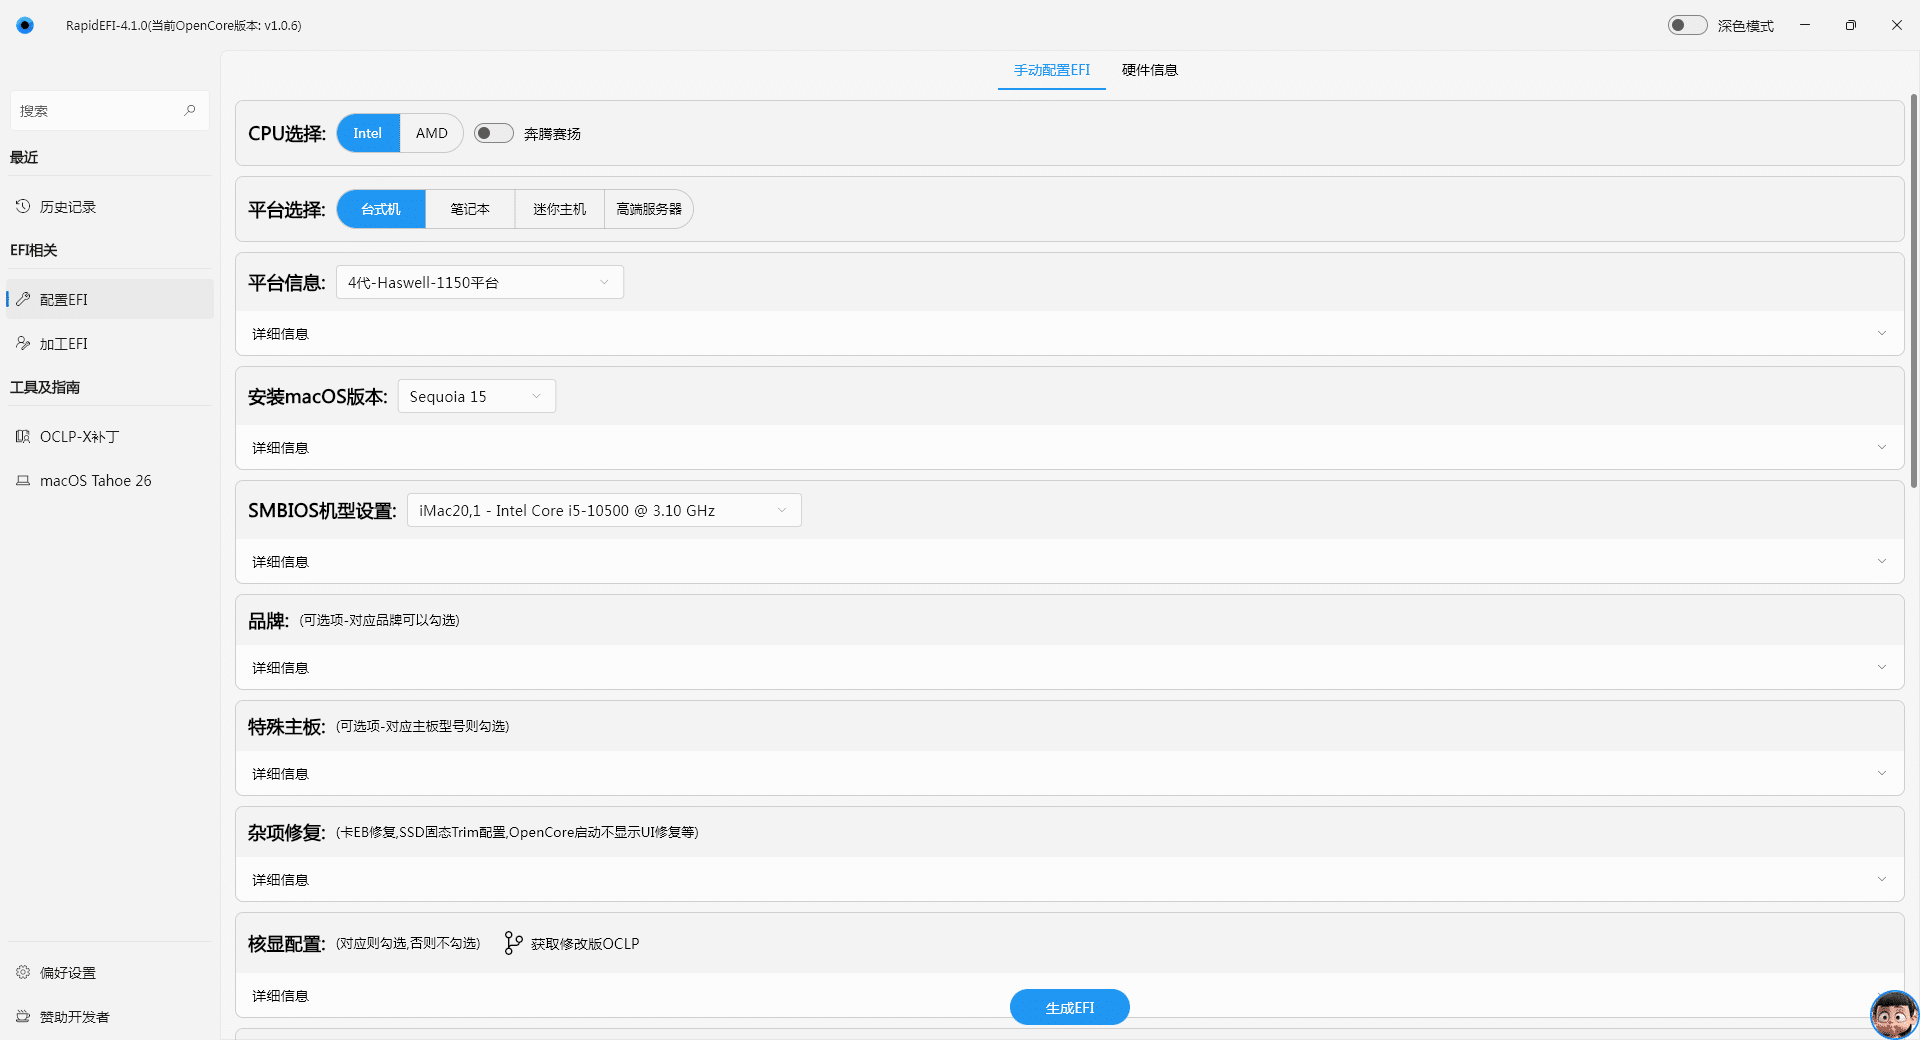Switch to the 硬件信息 tab
The height and width of the screenshot is (1040, 1920).
pyautogui.click(x=1149, y=70)
